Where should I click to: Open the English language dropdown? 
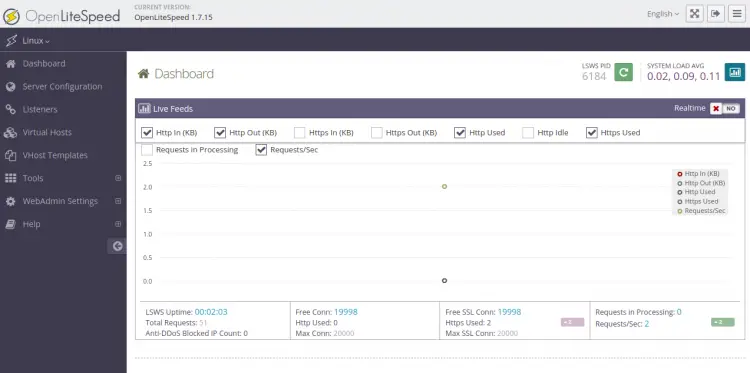click(x=663, y=14)
